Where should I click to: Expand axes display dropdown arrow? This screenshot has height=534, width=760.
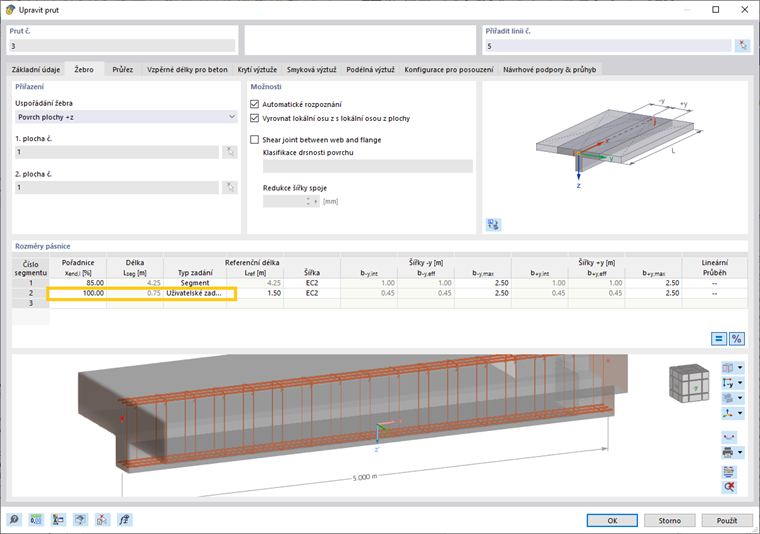pyautogui.click(x=740, y=413)
